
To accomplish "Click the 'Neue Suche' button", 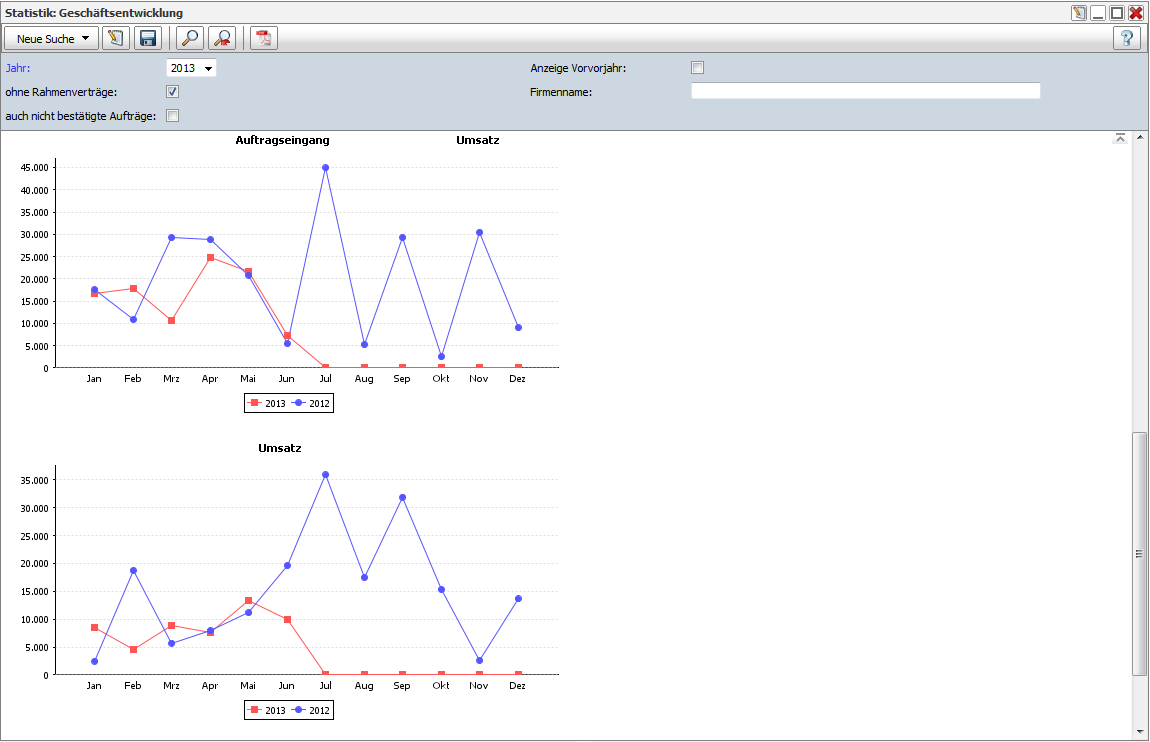I will point(45,39).
